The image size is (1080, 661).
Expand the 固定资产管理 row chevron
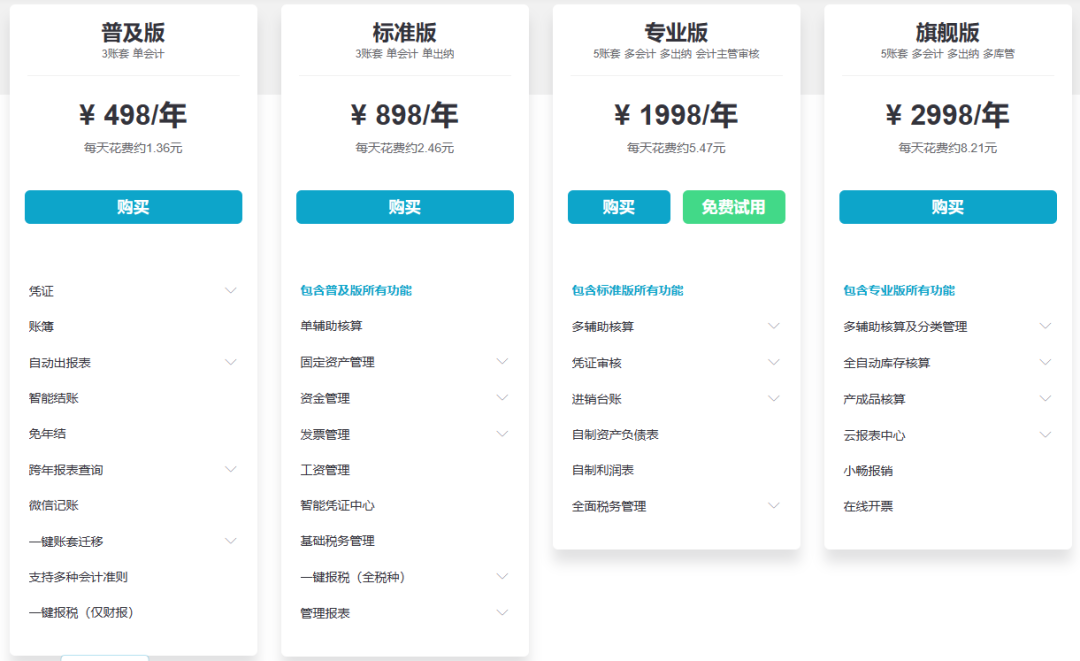point(502,361)
